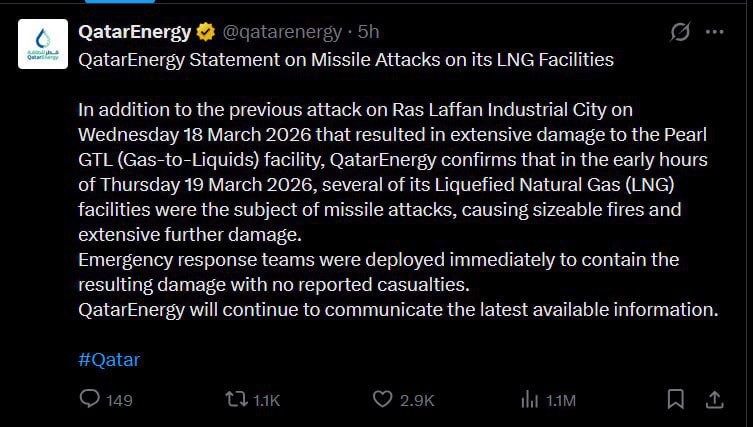Click the 2.9K likes count

point(417,400)
